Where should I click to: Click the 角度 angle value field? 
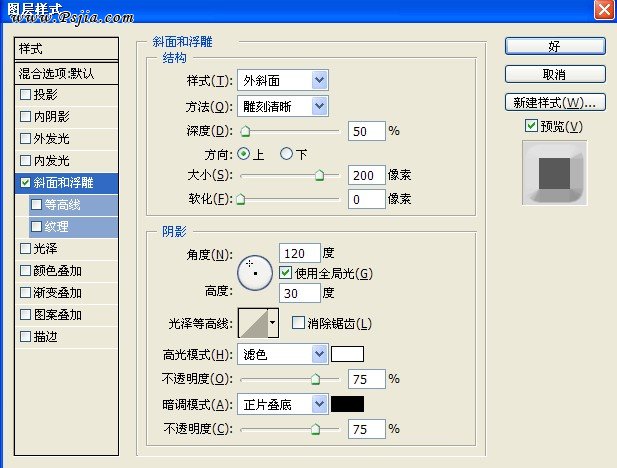(300, 253)
